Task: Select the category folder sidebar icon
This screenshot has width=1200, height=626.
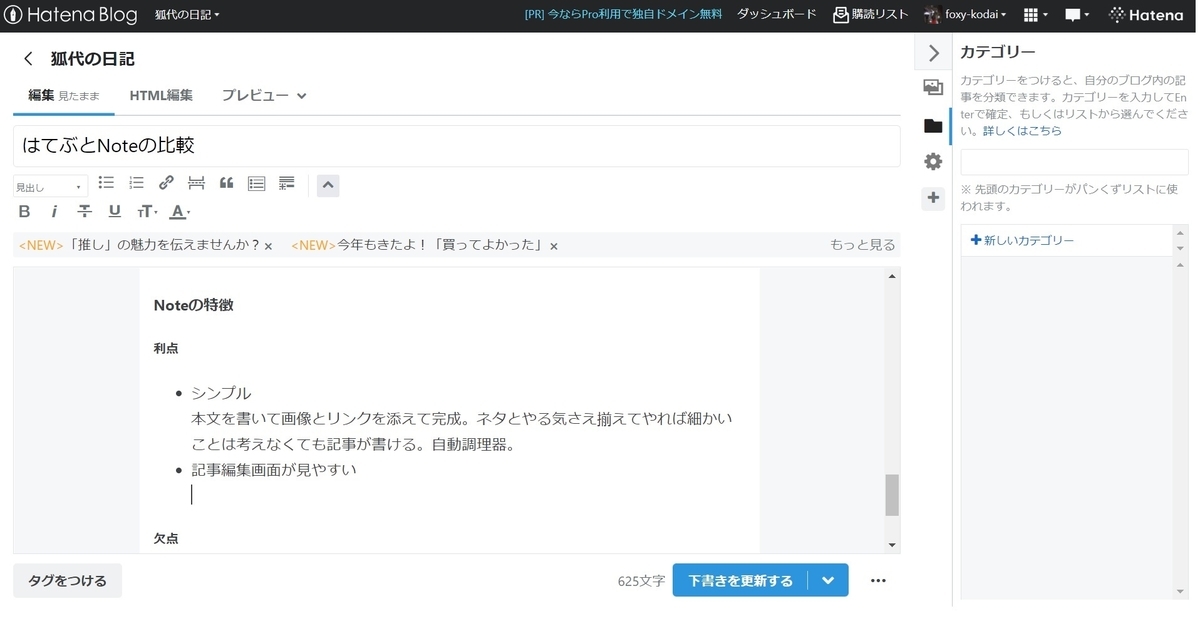Action: pos(933,125)
